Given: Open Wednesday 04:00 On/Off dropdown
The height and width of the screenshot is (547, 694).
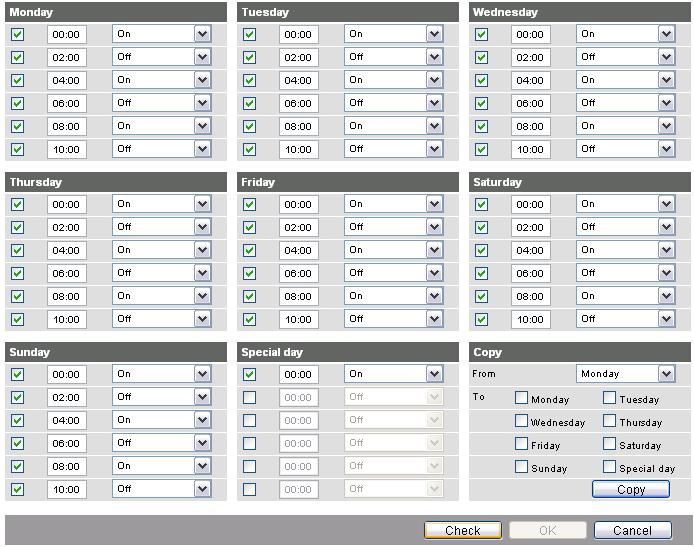Looking at the screenshot, I should click(625, 80).
